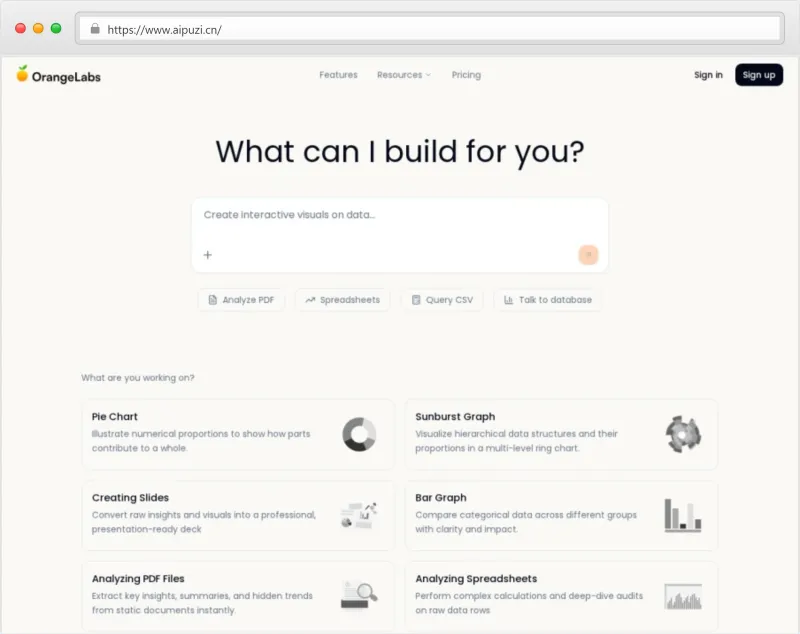The width and height of the screenshot is (800, 634).
Task: Click the sunburst graph ring icon
Action: coord(683,434)
